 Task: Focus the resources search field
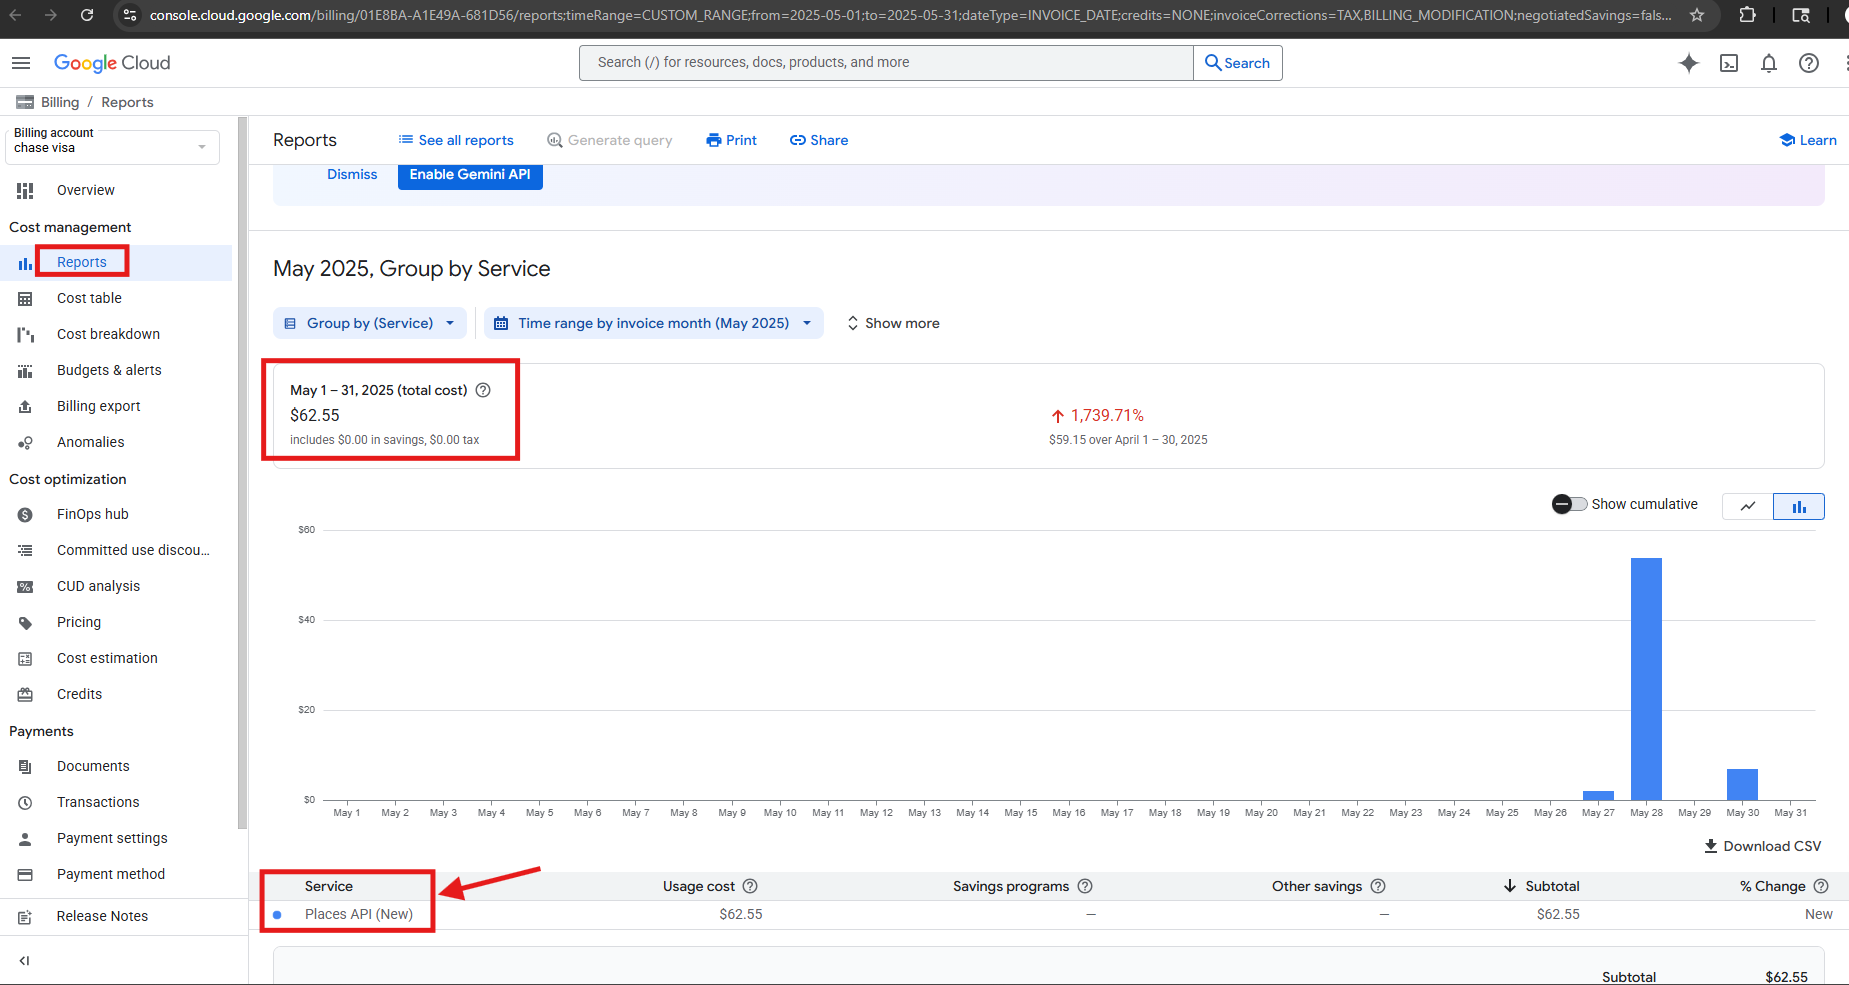886,63
